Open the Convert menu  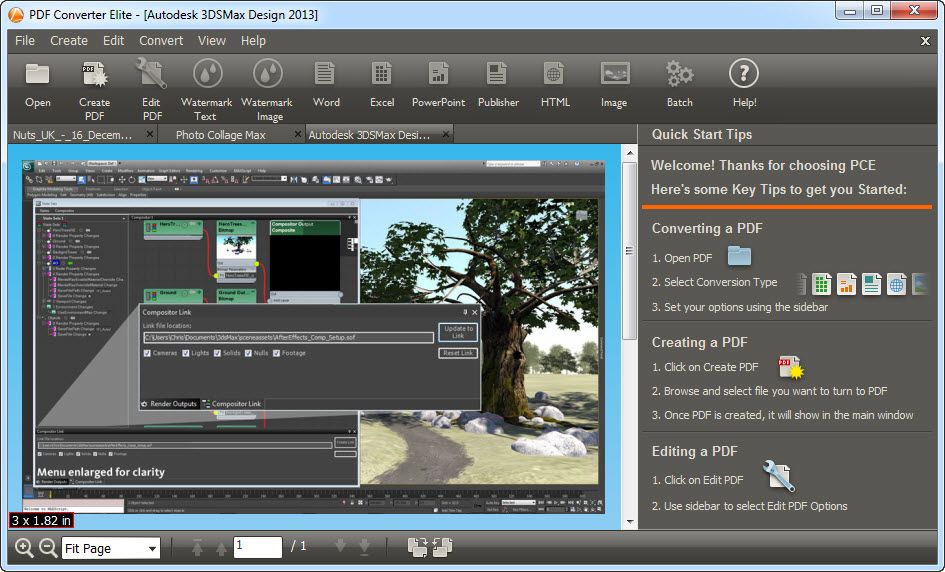(x=161, y=40)
